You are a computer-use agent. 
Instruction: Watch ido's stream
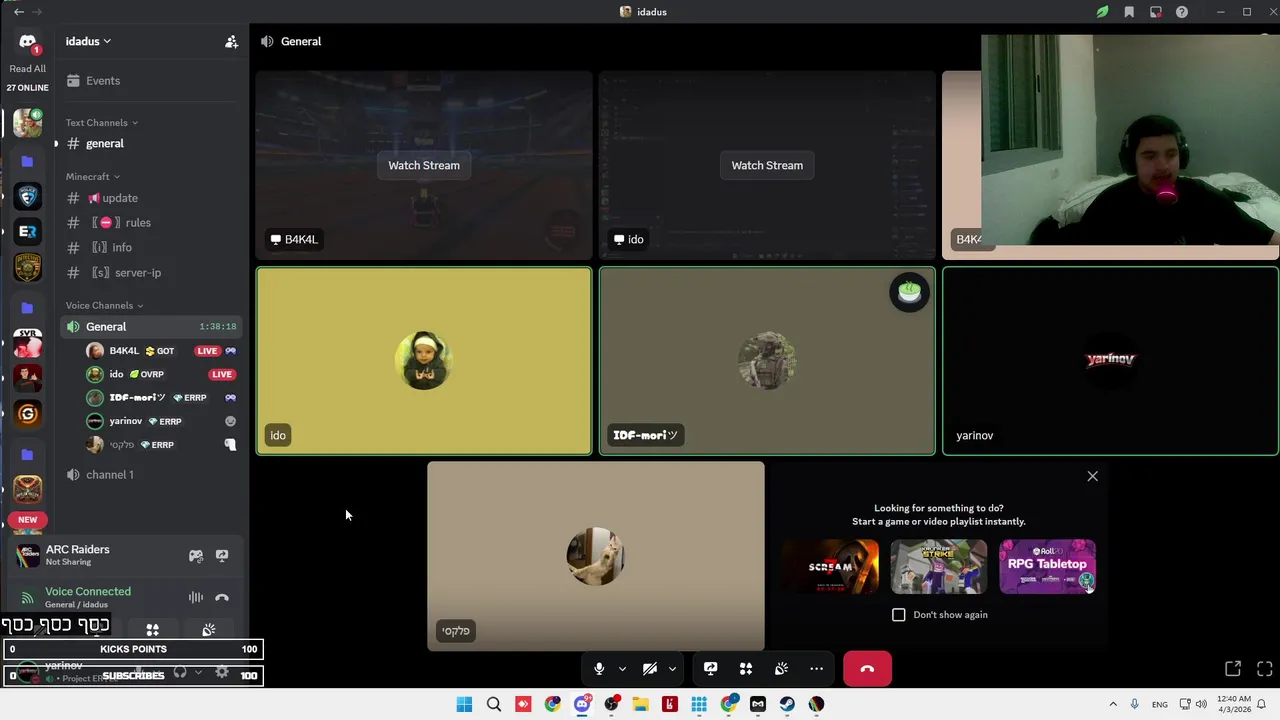tap(767, 165)
